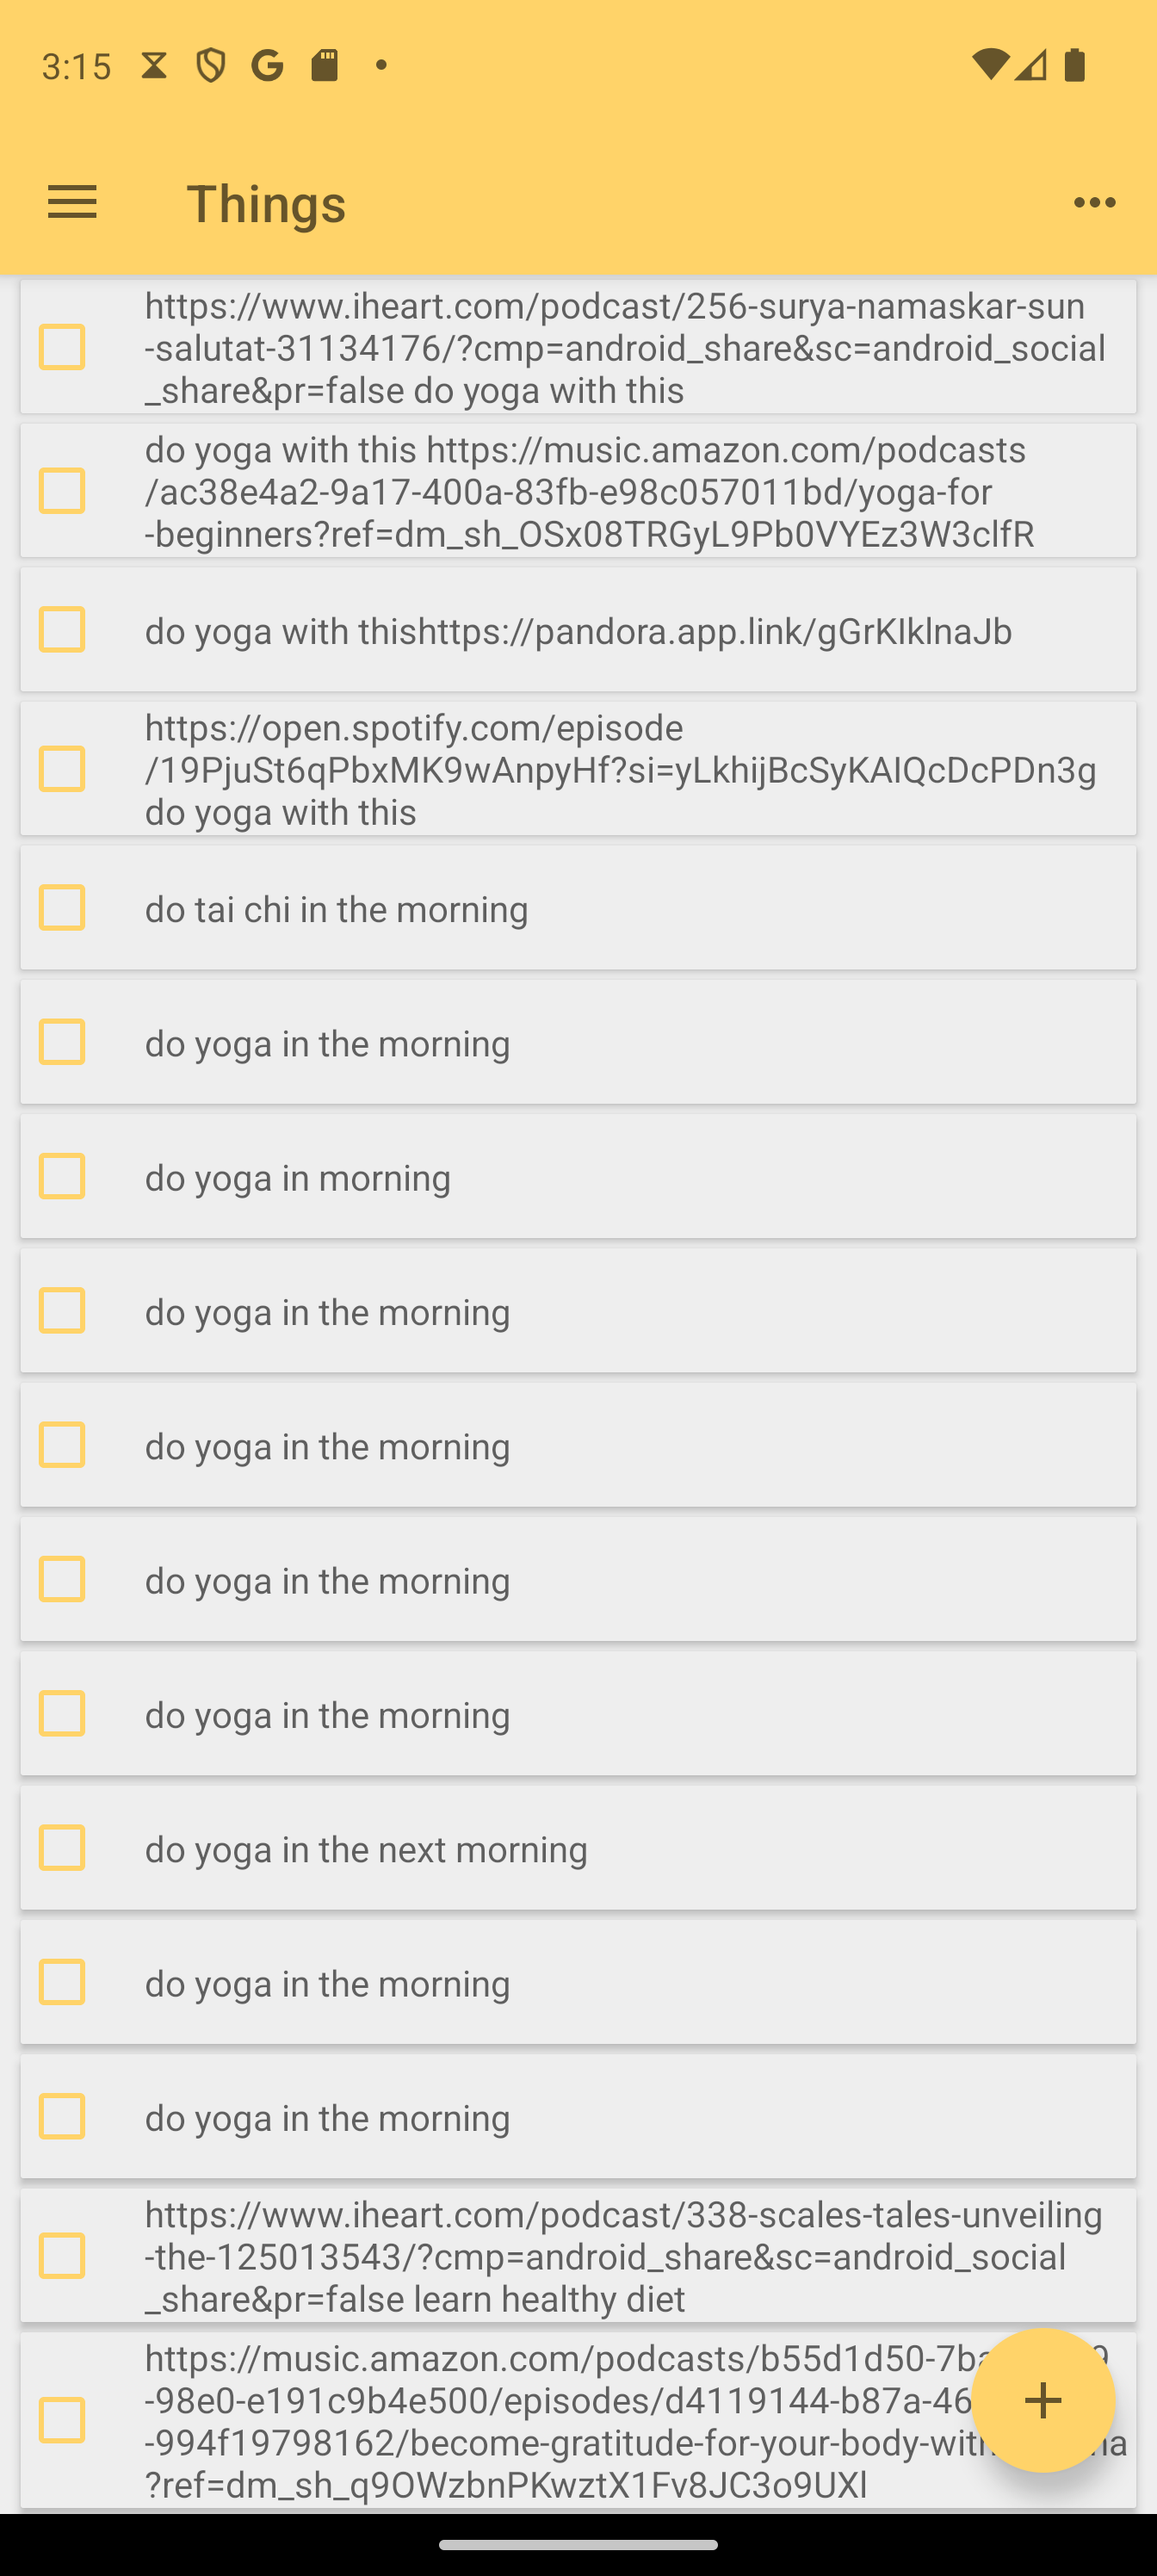Tick the Spotify episode item checkbox

pyautogui.click(x=62, y=769)
